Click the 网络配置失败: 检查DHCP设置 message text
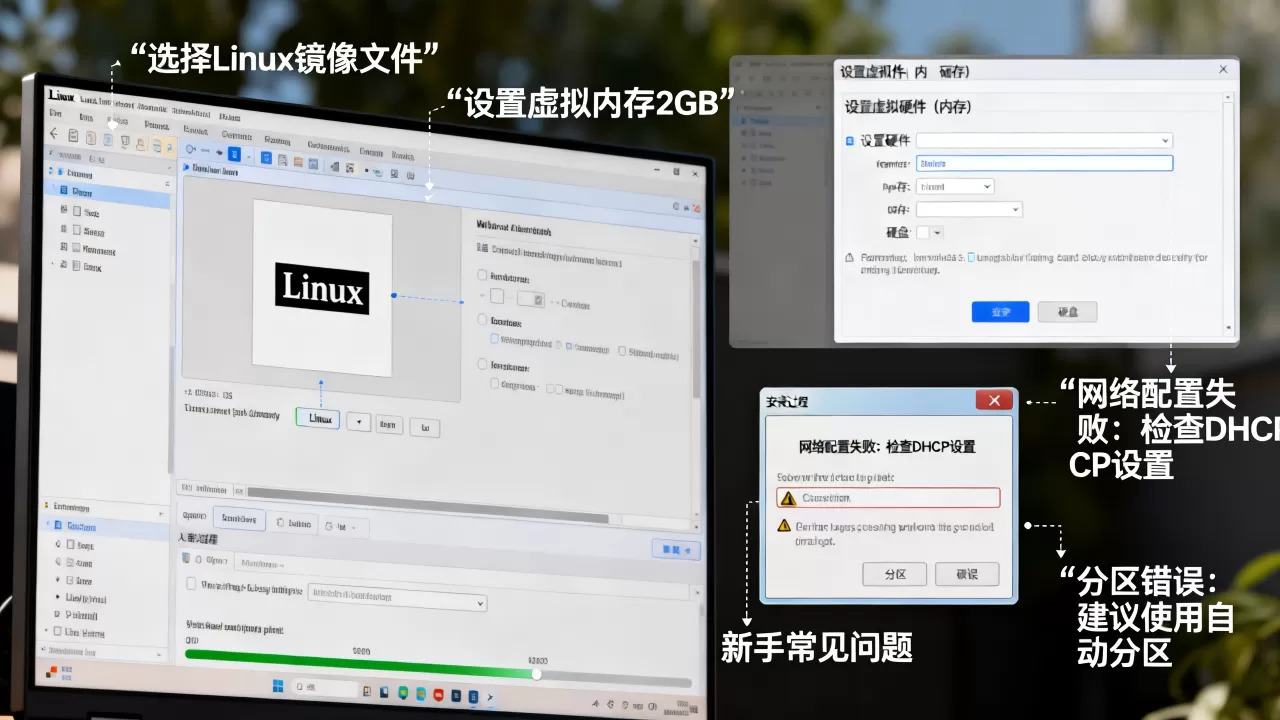The image size is (1280, 720). coord(887,446)
